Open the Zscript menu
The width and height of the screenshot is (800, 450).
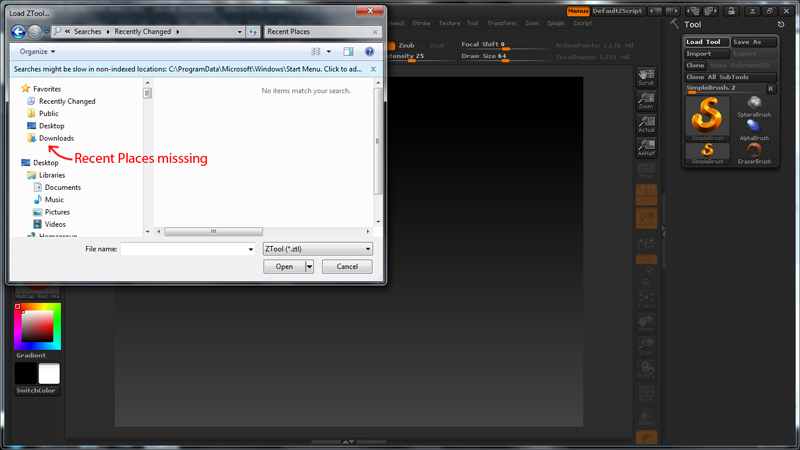click(x=582, y=23)
